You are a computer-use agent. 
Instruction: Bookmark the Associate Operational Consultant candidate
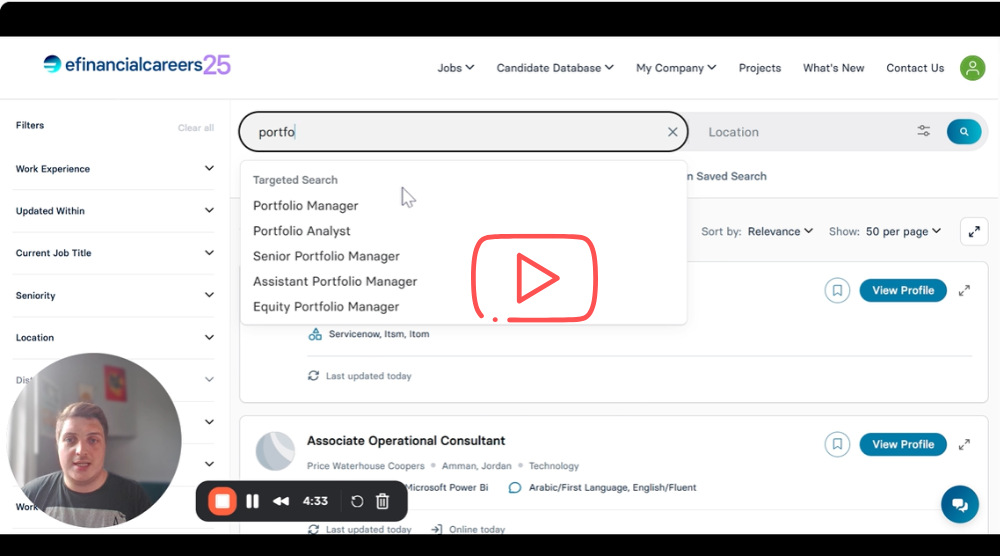(x=837, y=444)
